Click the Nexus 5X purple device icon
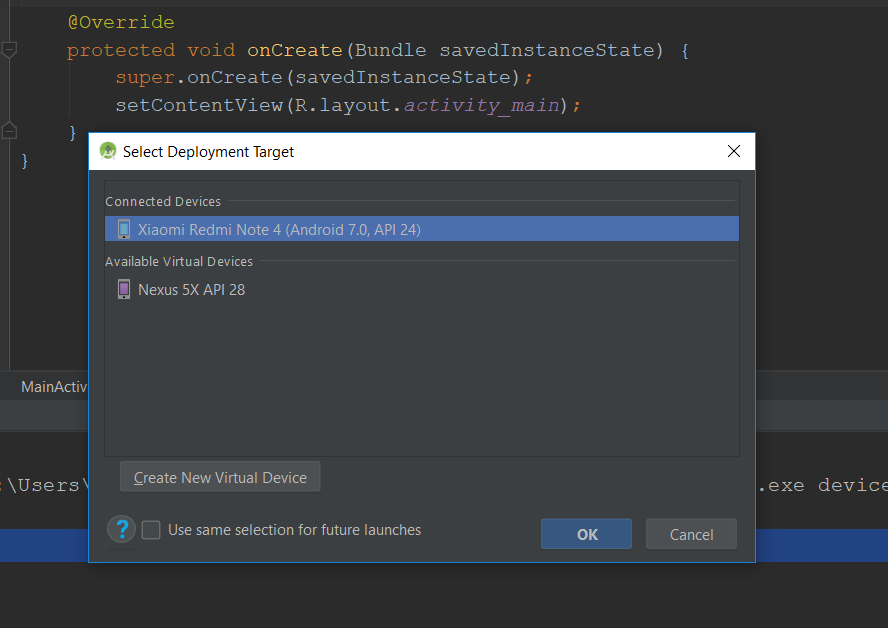The width and height of the screenshot is (888, 628). pyautogui.click(x=123, y=289)
